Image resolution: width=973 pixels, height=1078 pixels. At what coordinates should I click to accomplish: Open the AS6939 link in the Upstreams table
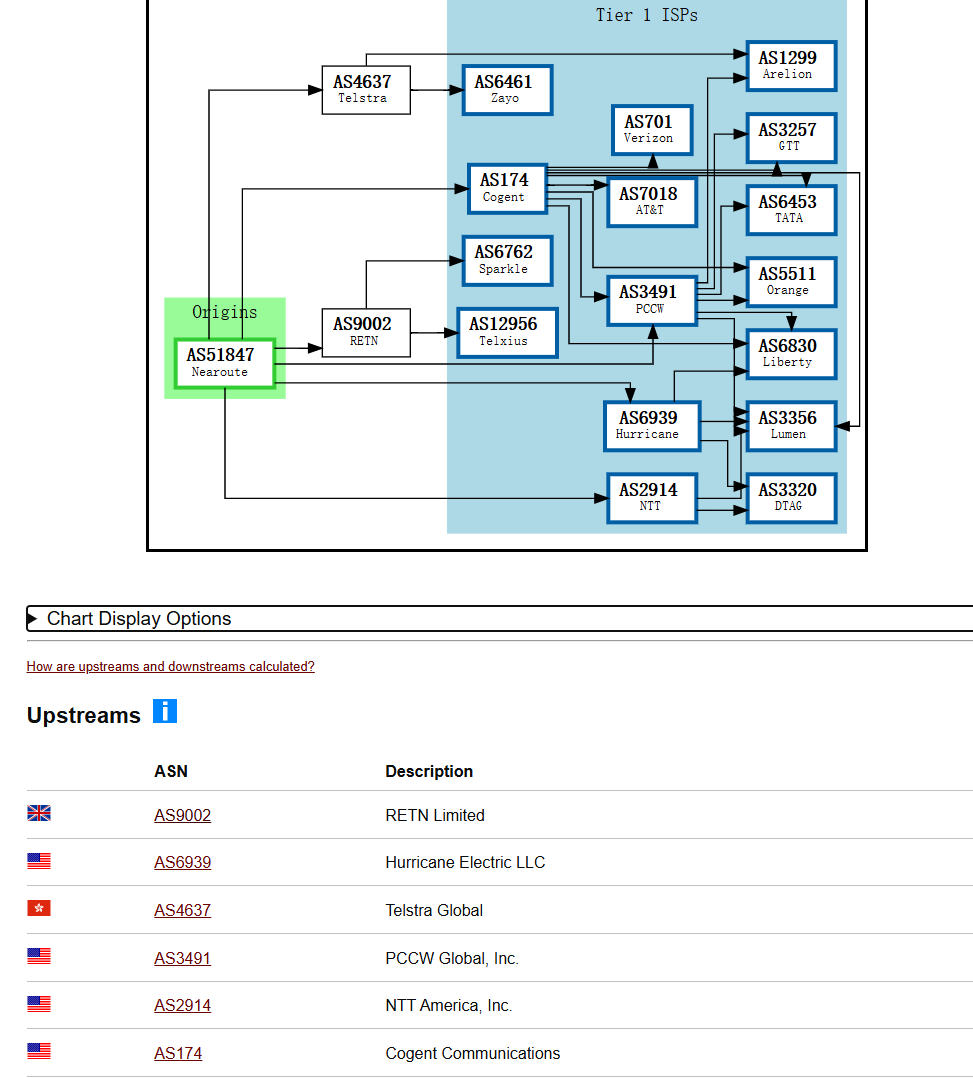(182, 863)
